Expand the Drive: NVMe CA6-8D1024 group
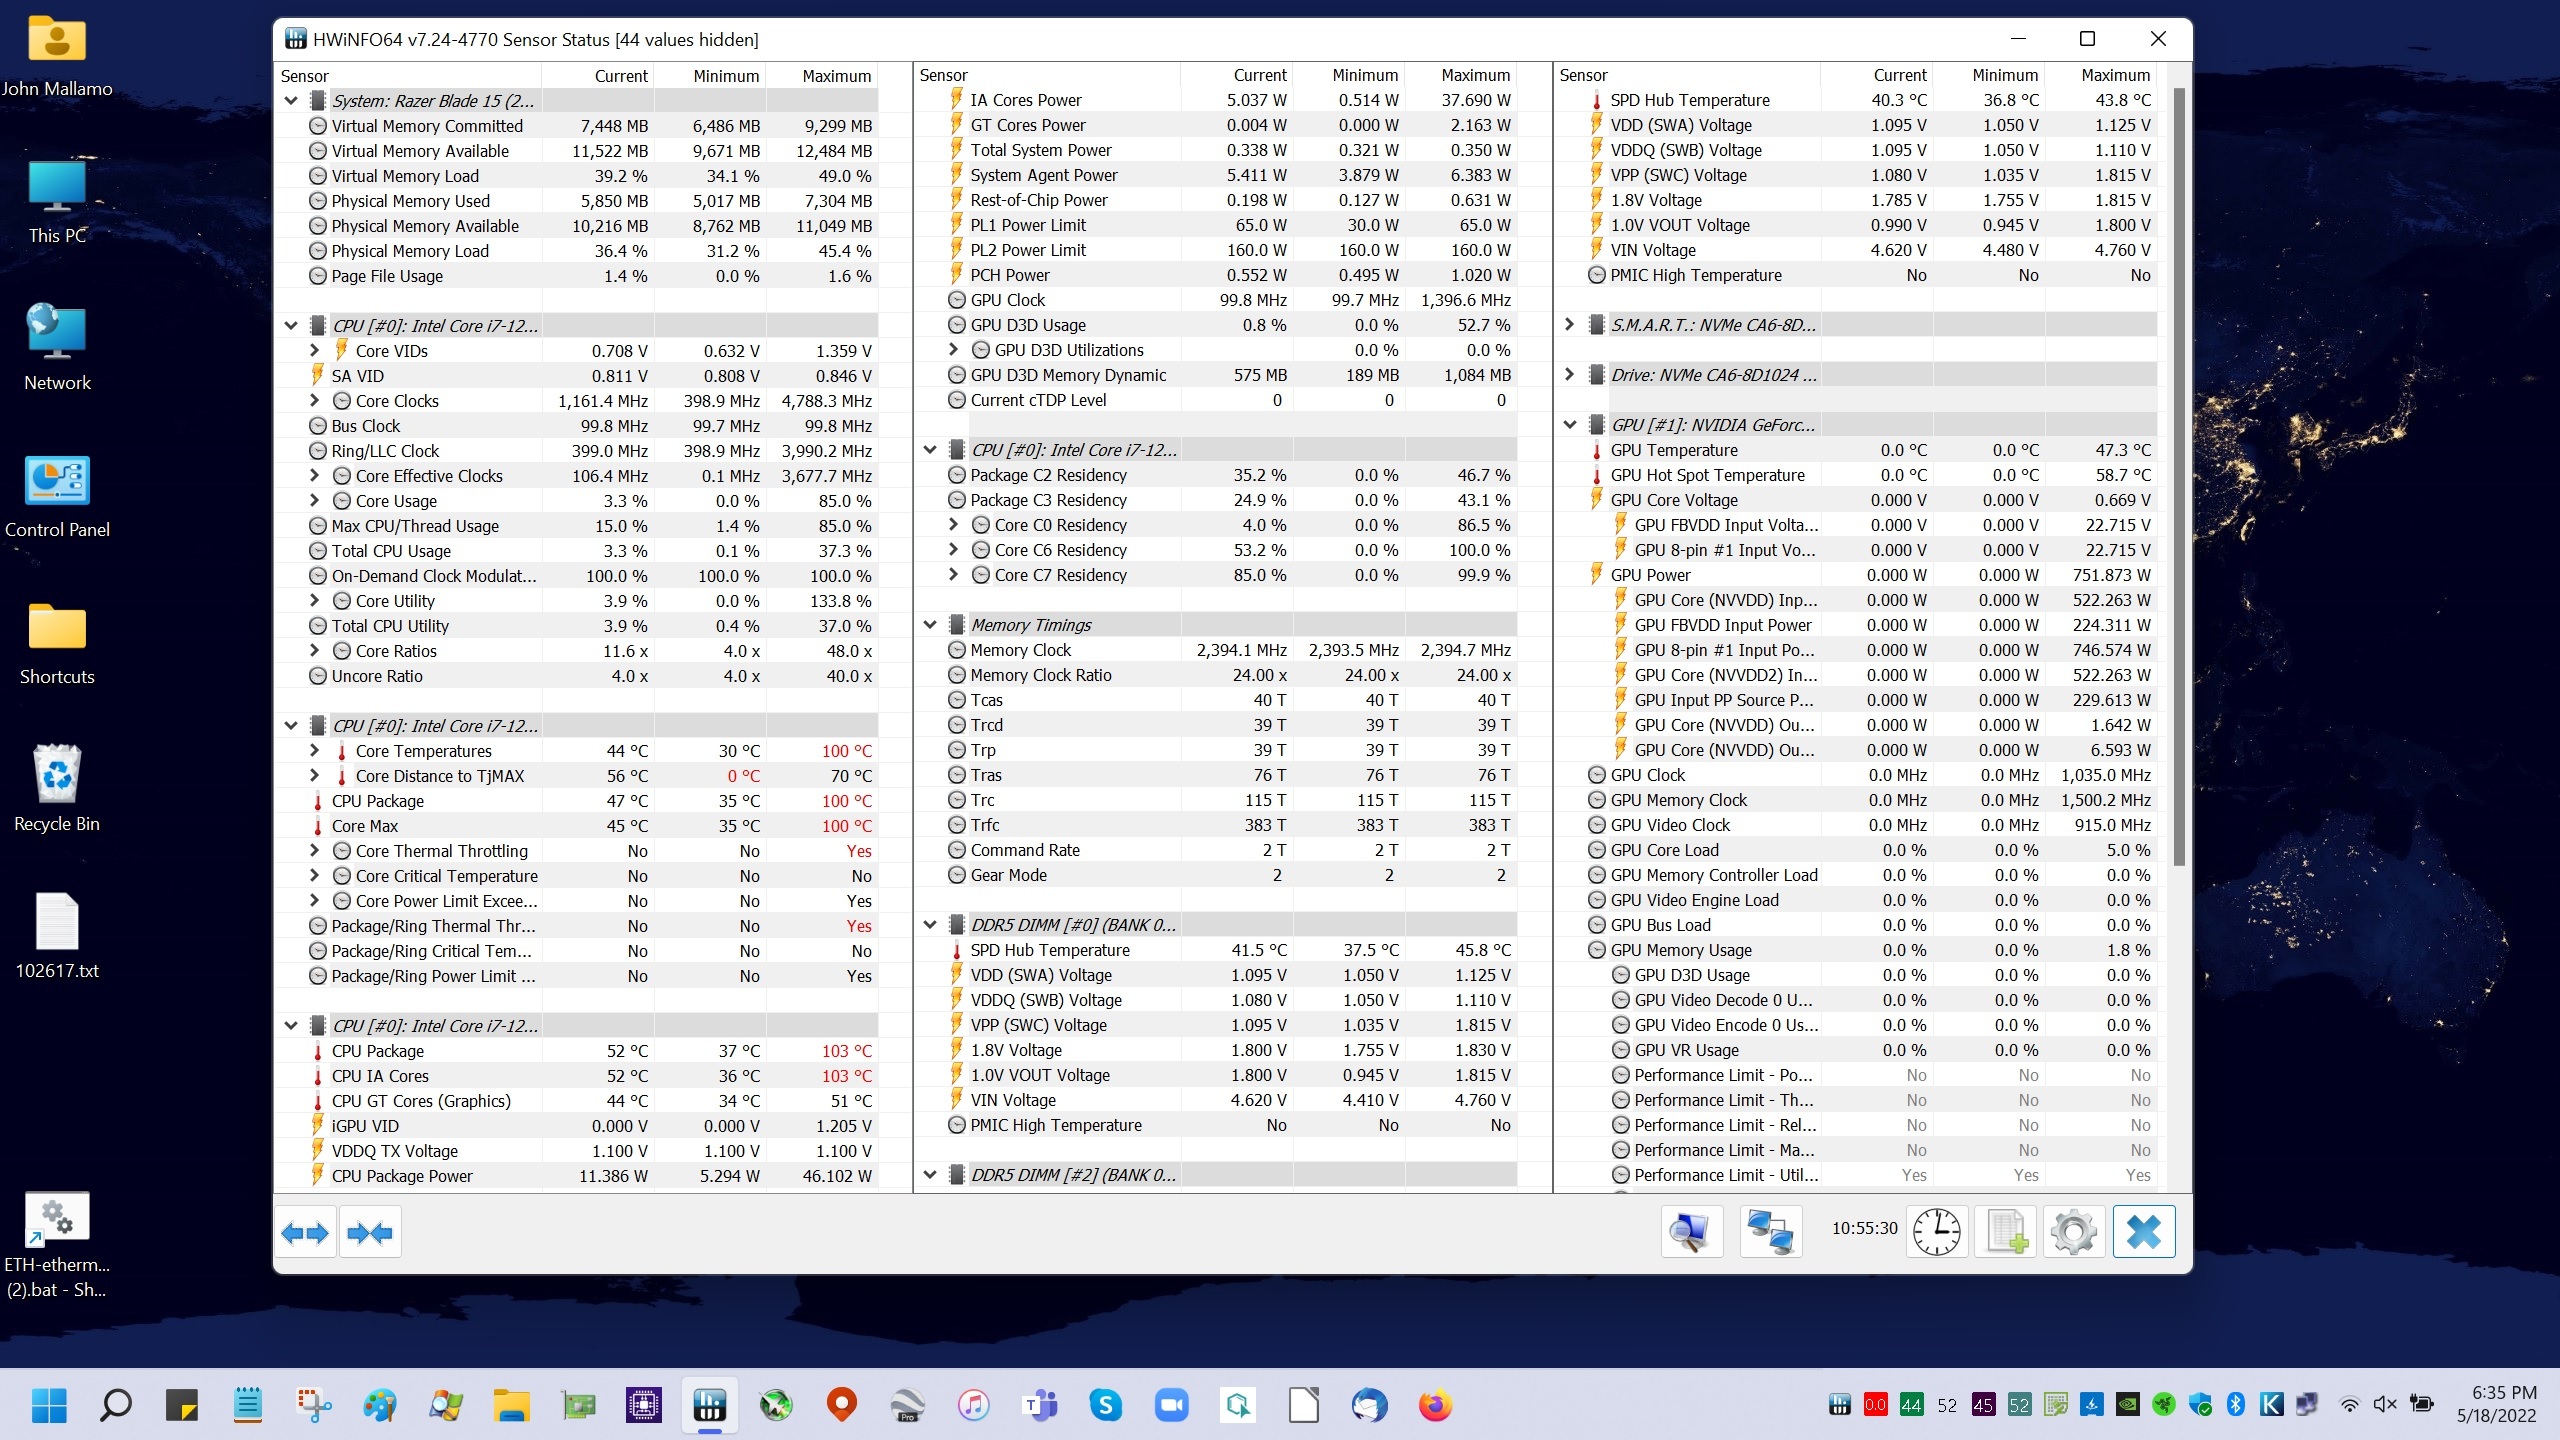Image resolution: width=2560 pixels, height=1440 pixels. pos(1570,375)
